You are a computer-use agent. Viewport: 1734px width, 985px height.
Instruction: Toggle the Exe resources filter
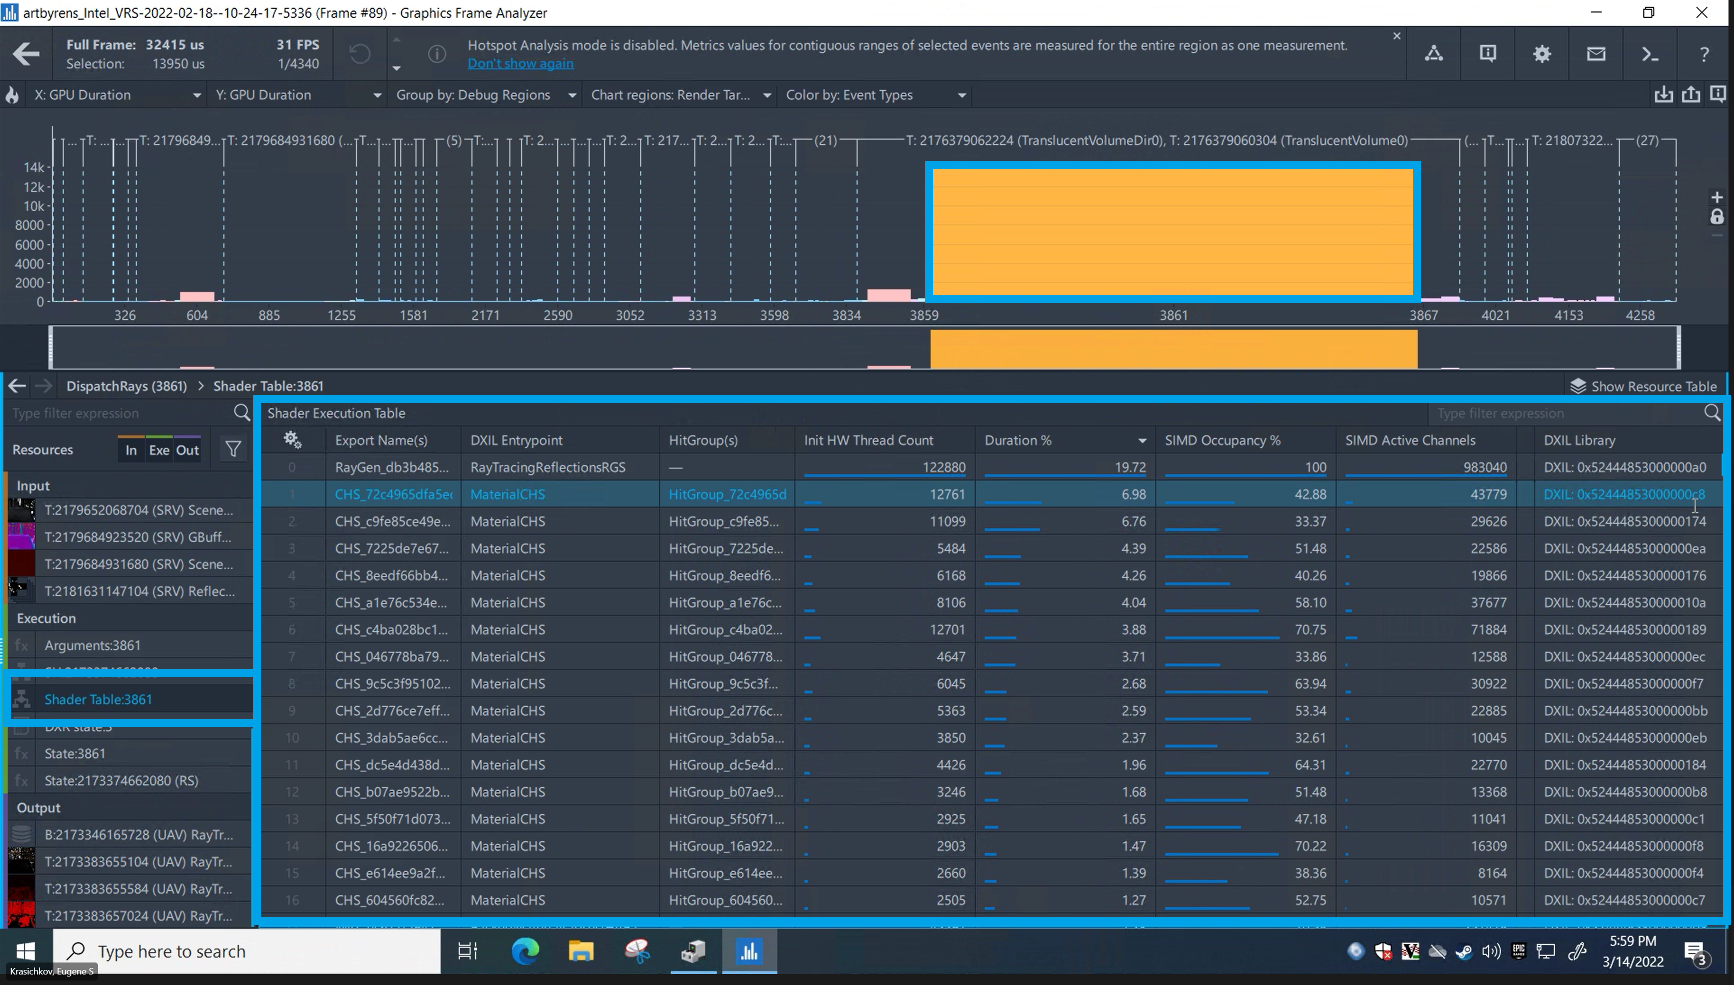159,450
